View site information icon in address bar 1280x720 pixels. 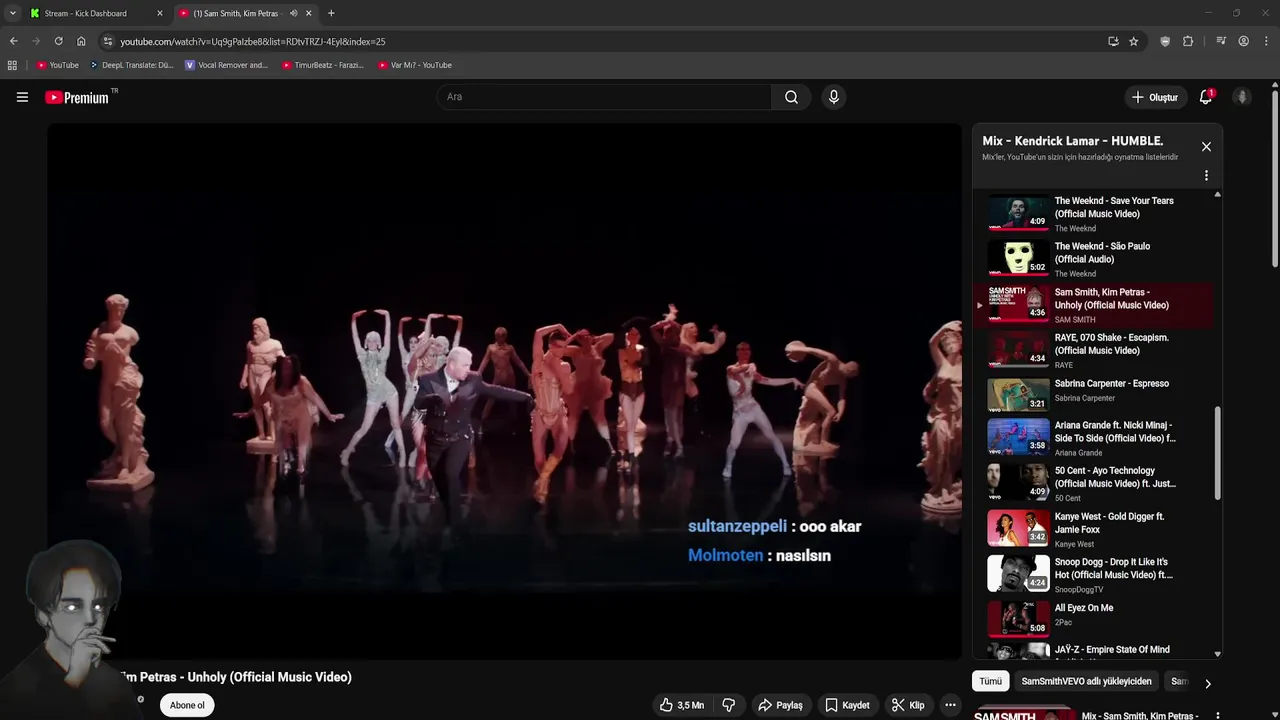coord(108,41)
